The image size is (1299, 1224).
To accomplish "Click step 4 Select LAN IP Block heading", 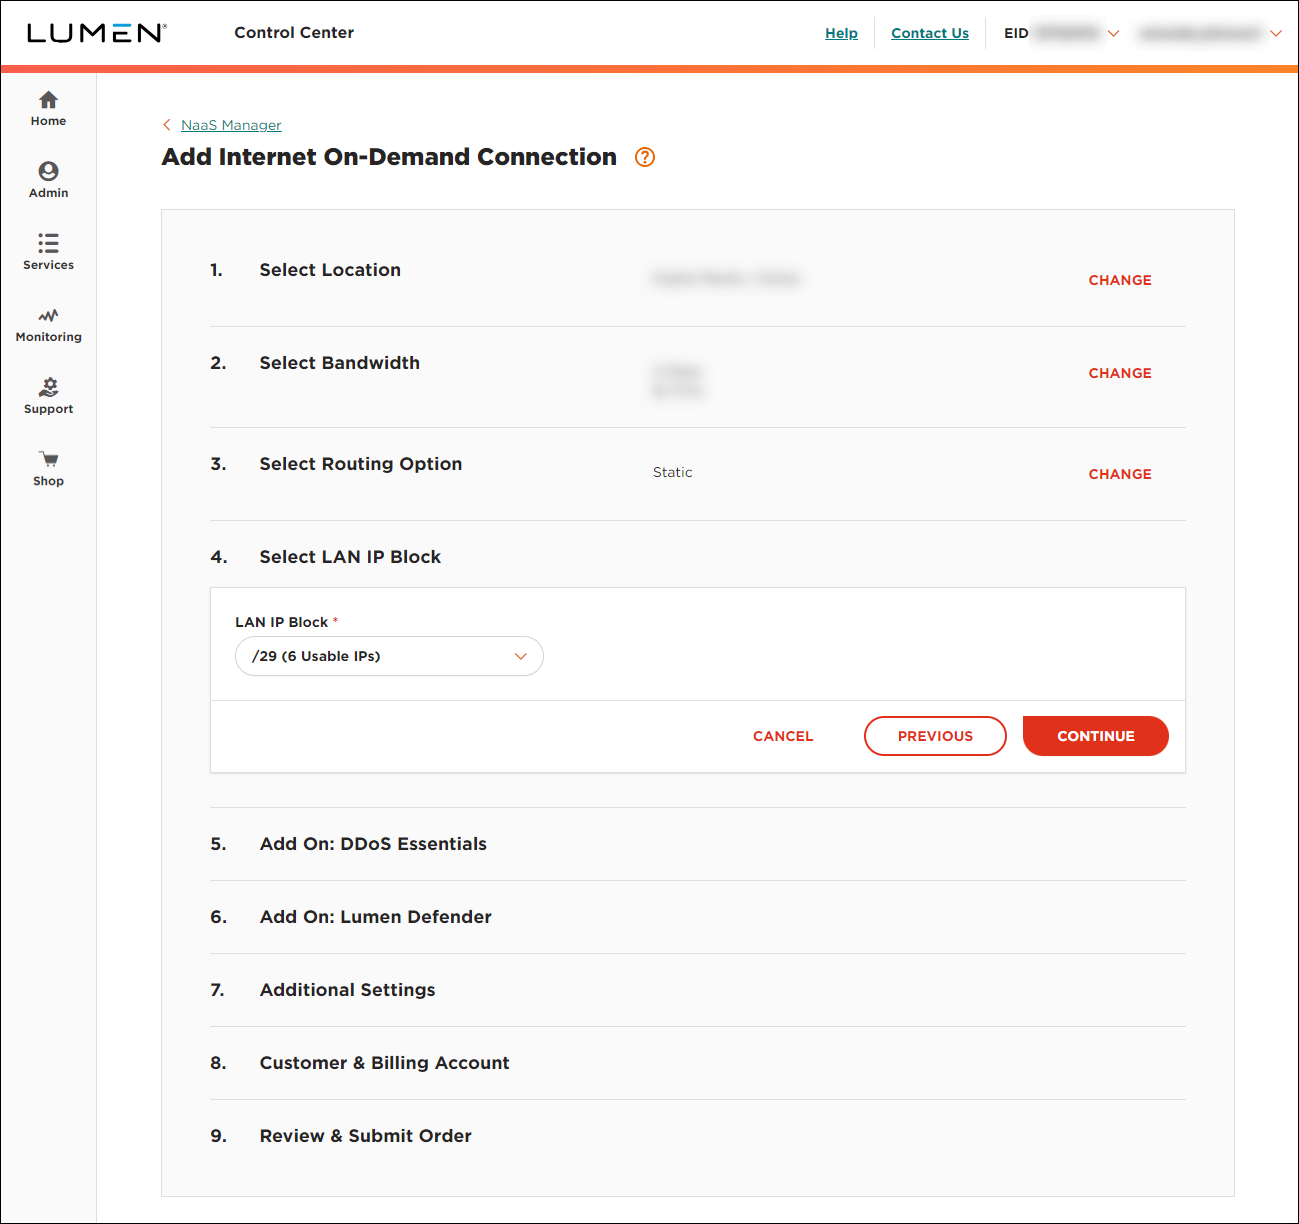I will tap(350, 557).
